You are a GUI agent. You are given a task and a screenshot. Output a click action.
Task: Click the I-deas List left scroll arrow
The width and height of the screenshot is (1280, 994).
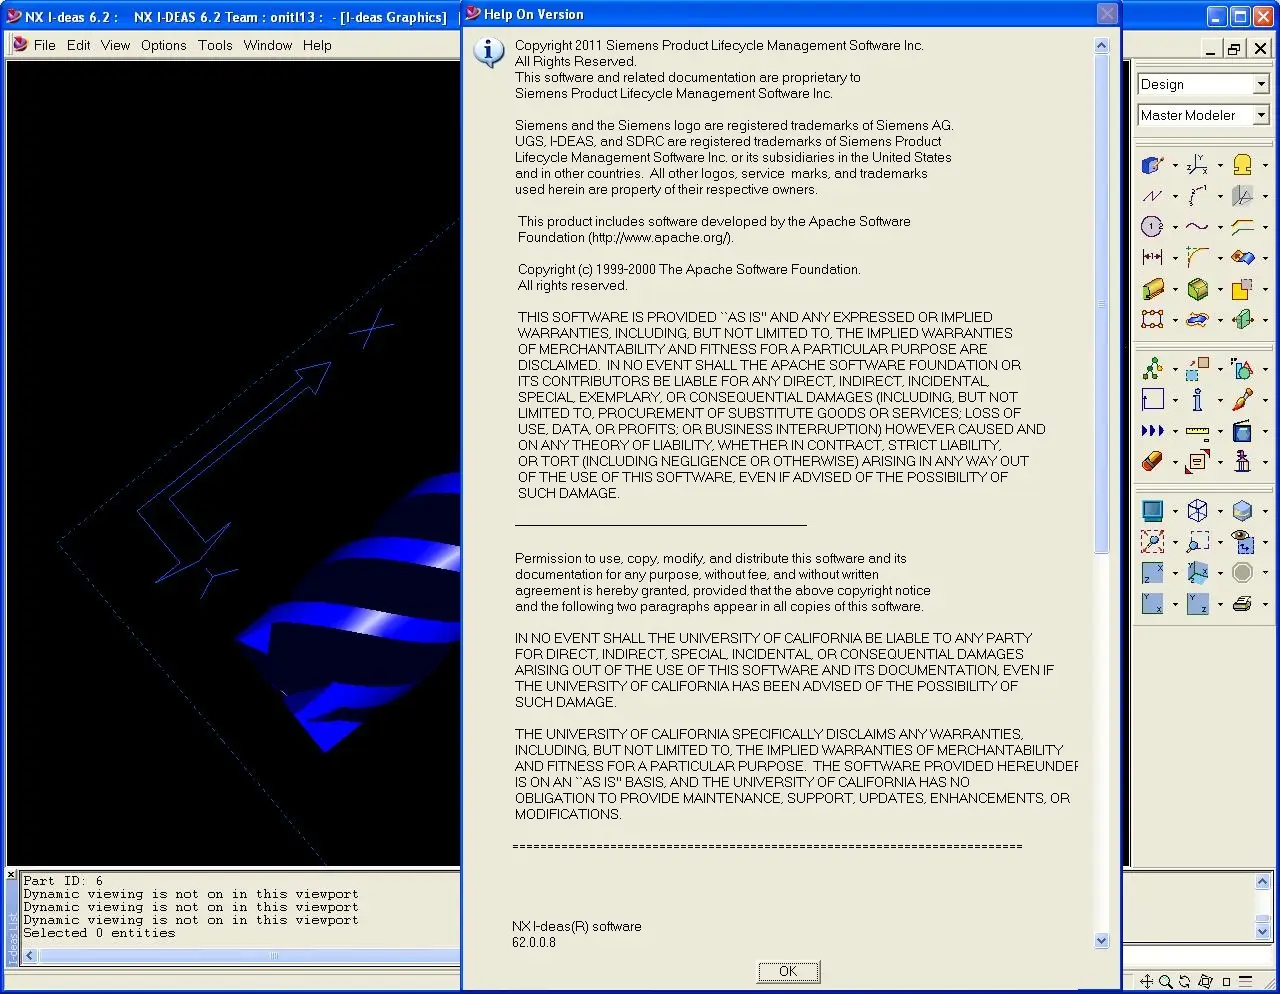[30, 956]
